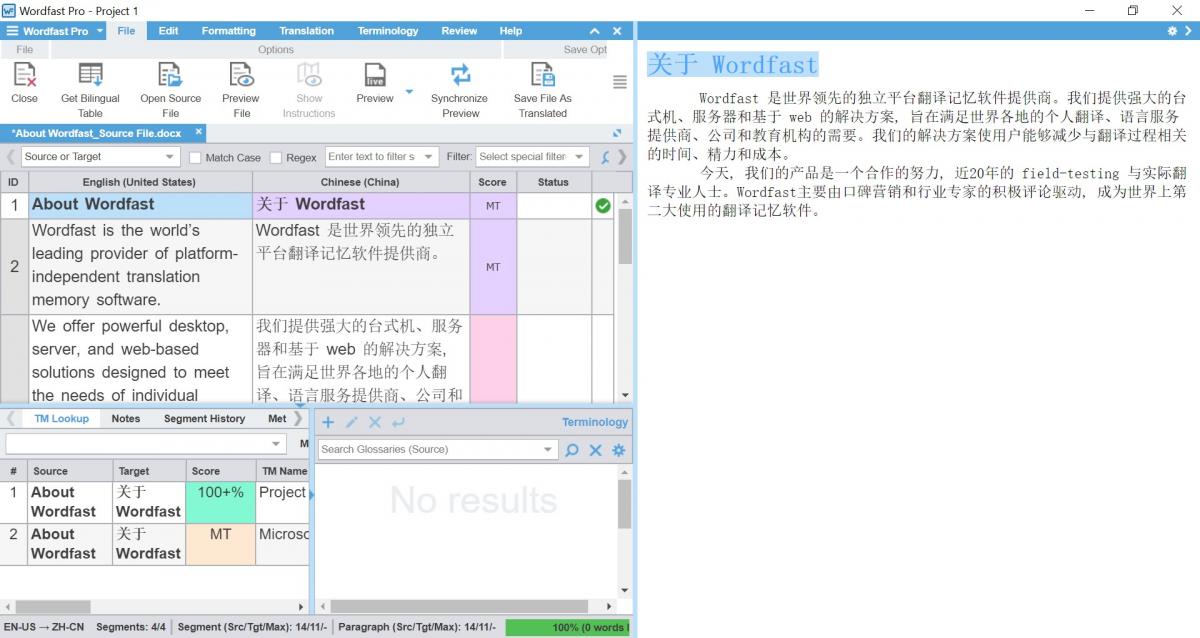Enable the Regex checkbox
This screenshot has width=1200, height=638.
[276, 157]
